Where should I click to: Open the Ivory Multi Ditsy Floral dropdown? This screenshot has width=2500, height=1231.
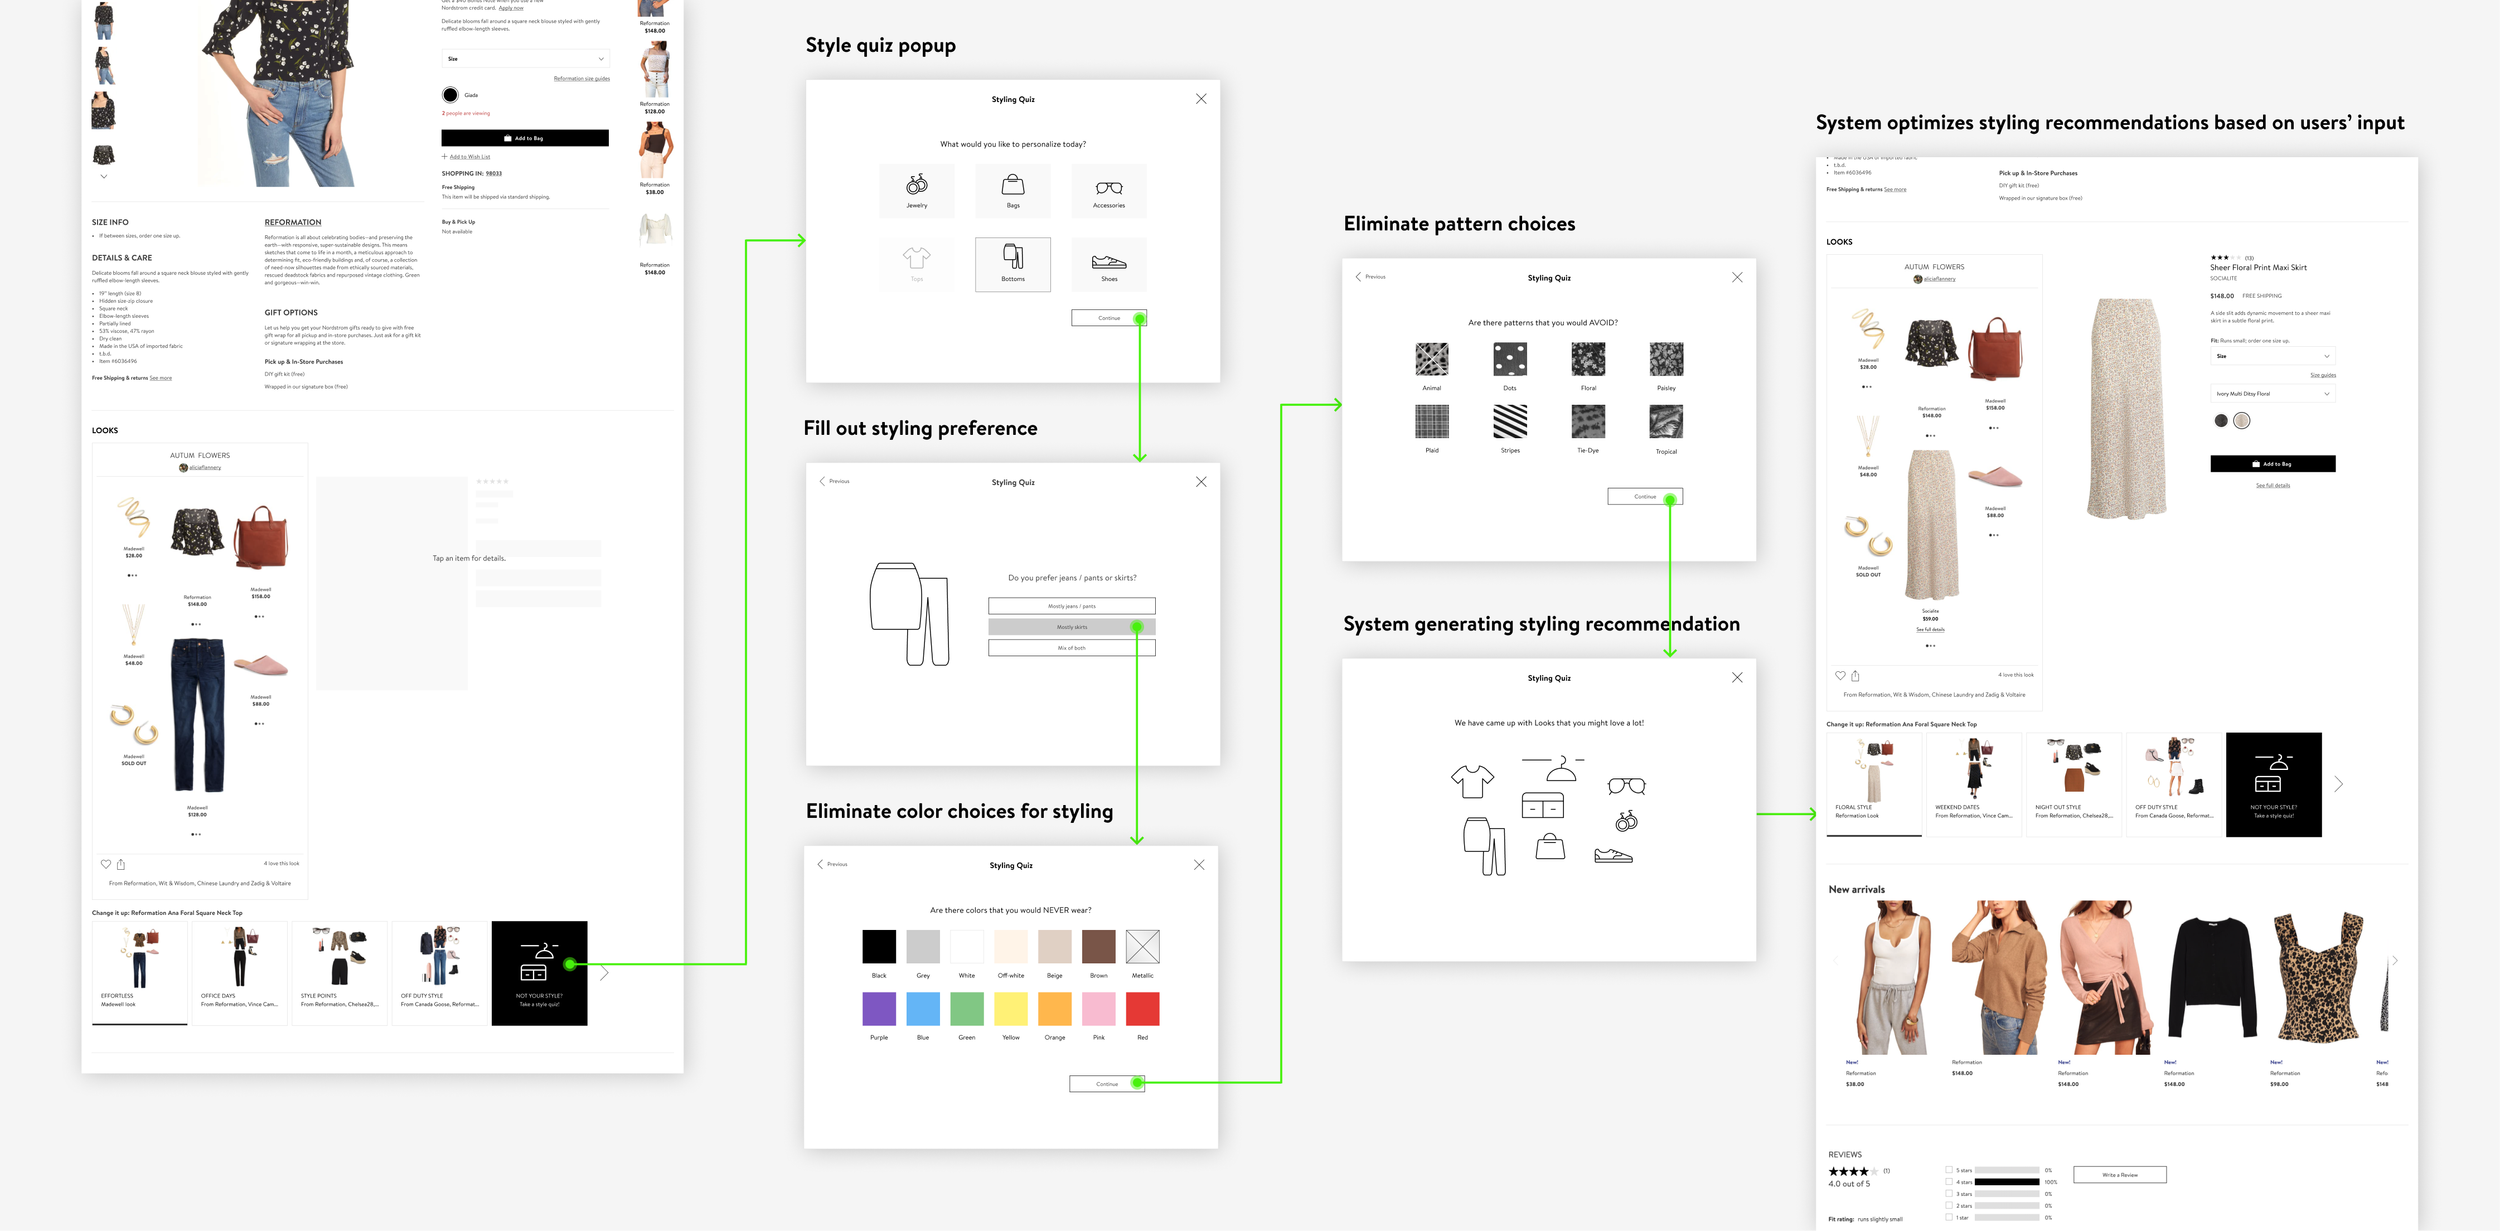pos(2272,394)
